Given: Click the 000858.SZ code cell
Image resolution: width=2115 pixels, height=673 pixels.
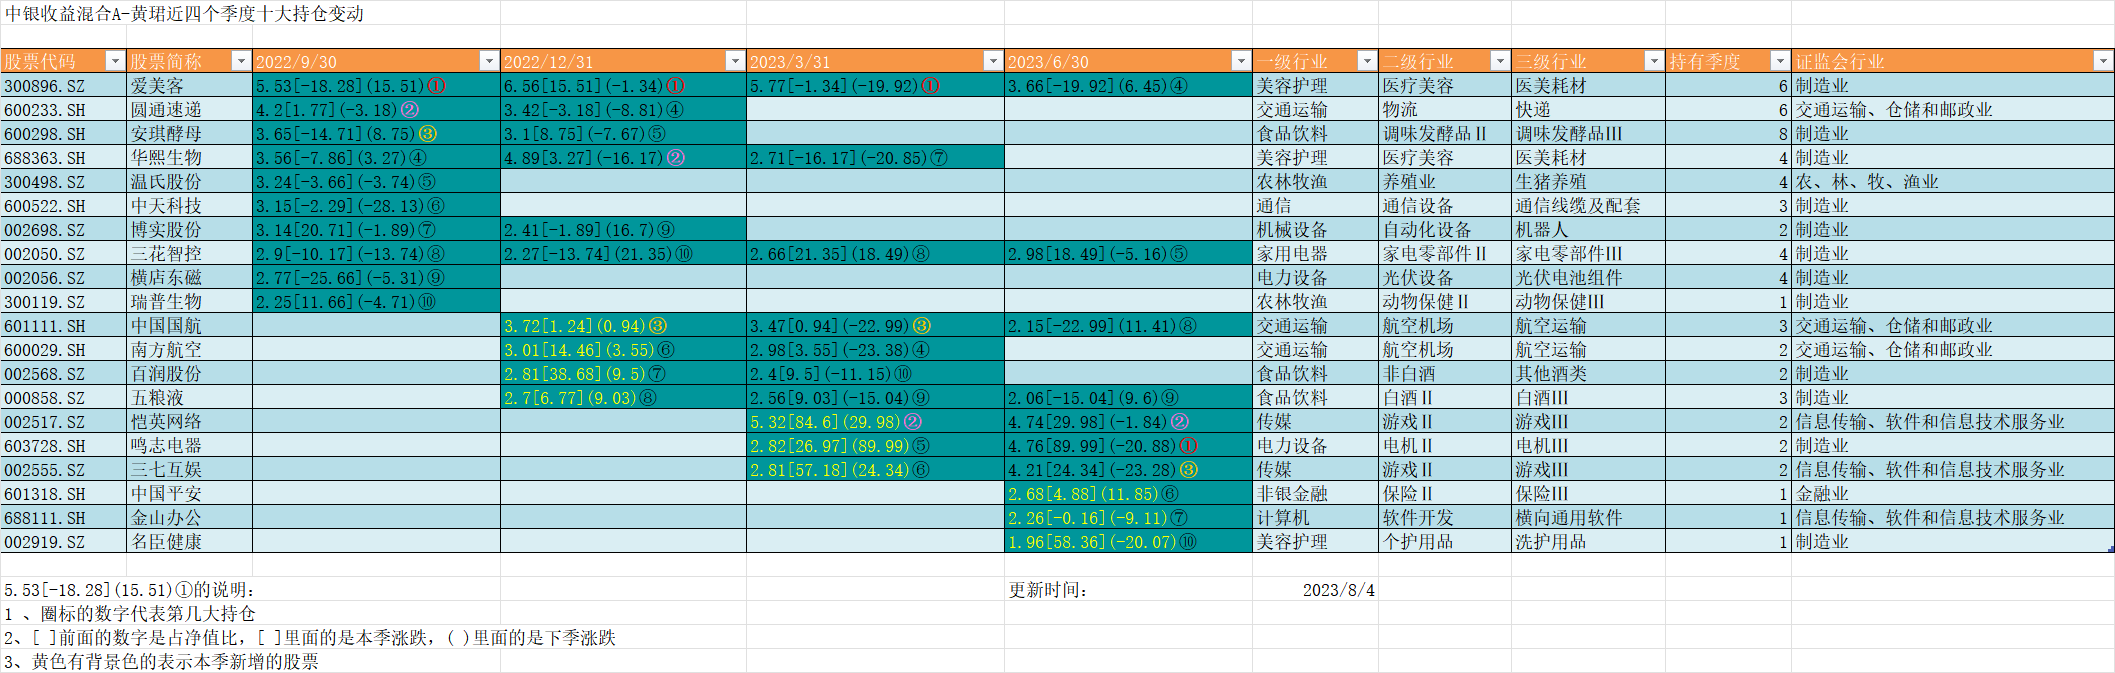Looking at the screenshot, I should pyautogui.click(x=63, y=398).
